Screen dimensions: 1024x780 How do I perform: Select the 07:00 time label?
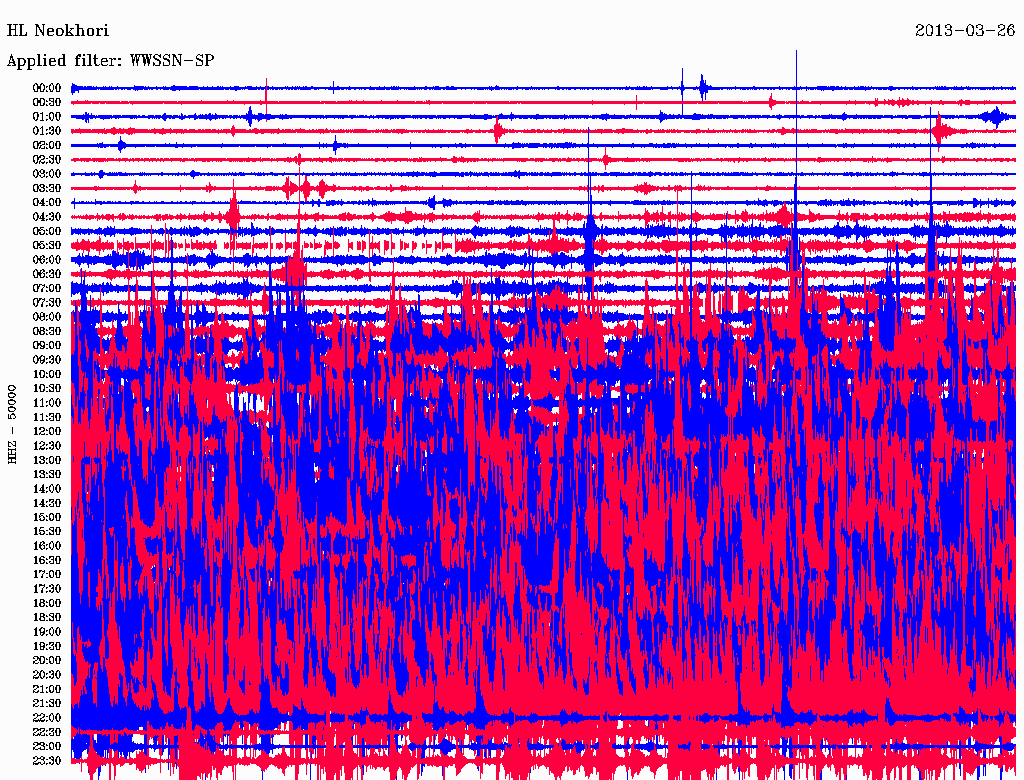tap(47, 288)
